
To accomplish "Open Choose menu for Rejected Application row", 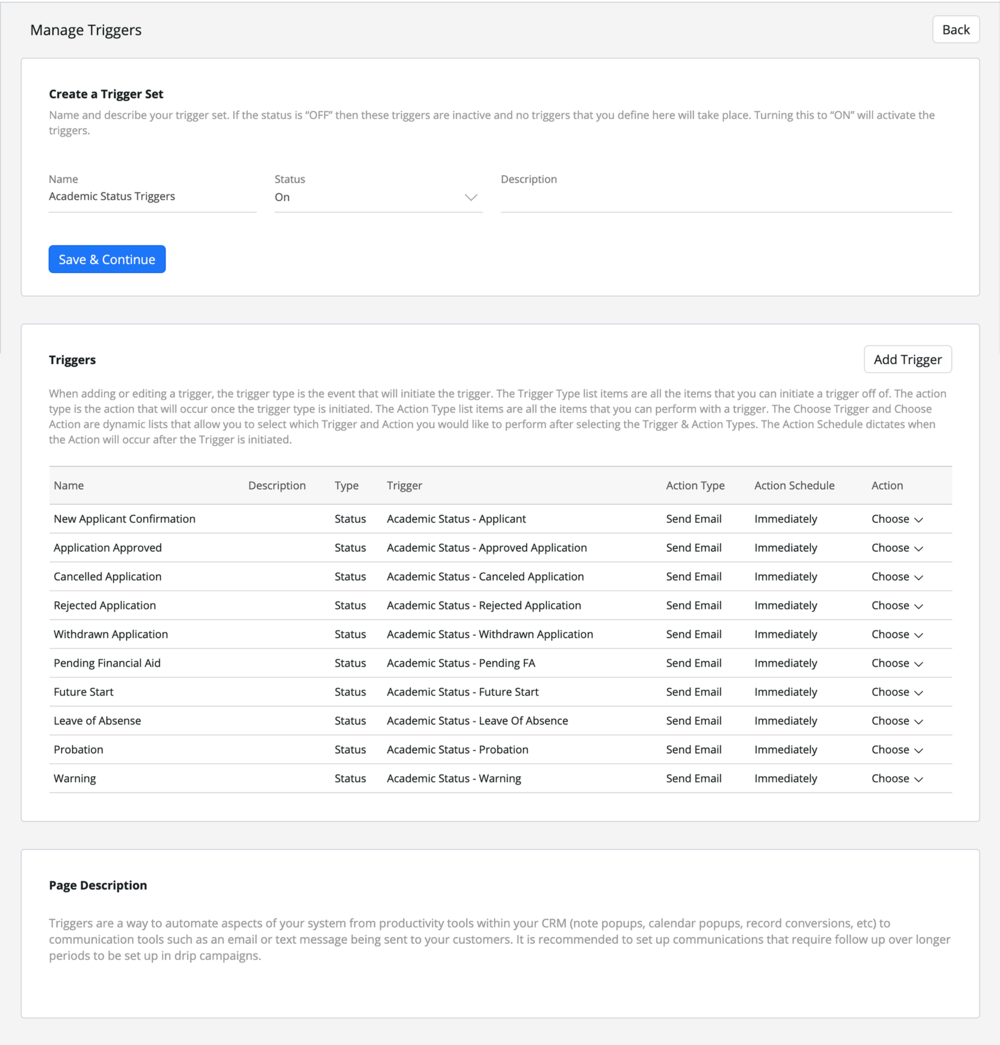I will (x=897, y=605).
